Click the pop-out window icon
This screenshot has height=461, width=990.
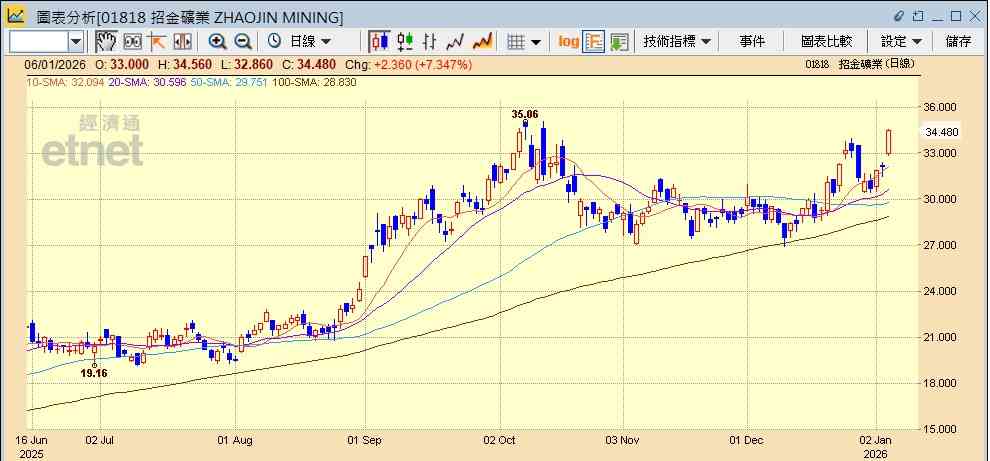[919, 16]
